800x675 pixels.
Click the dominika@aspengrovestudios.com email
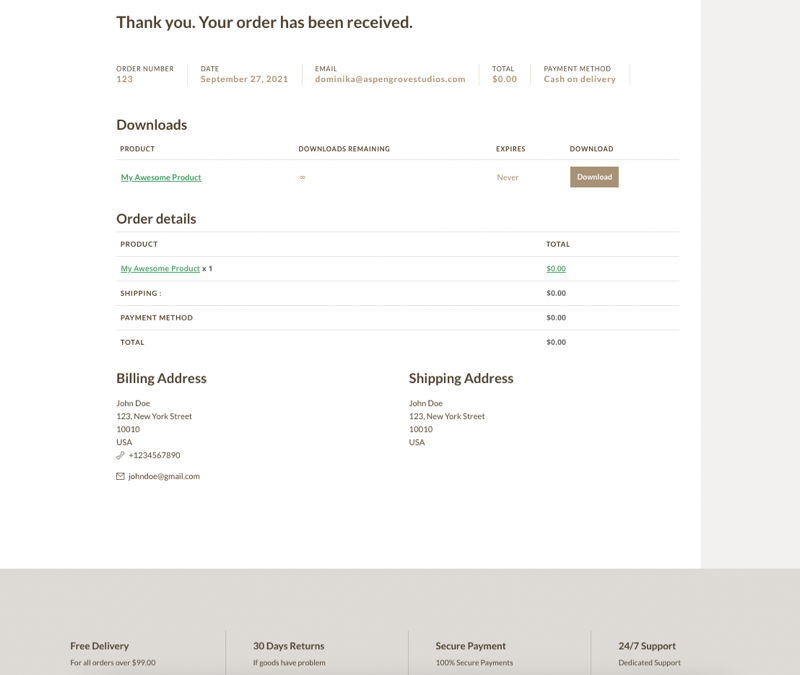(x=390, y=79)
